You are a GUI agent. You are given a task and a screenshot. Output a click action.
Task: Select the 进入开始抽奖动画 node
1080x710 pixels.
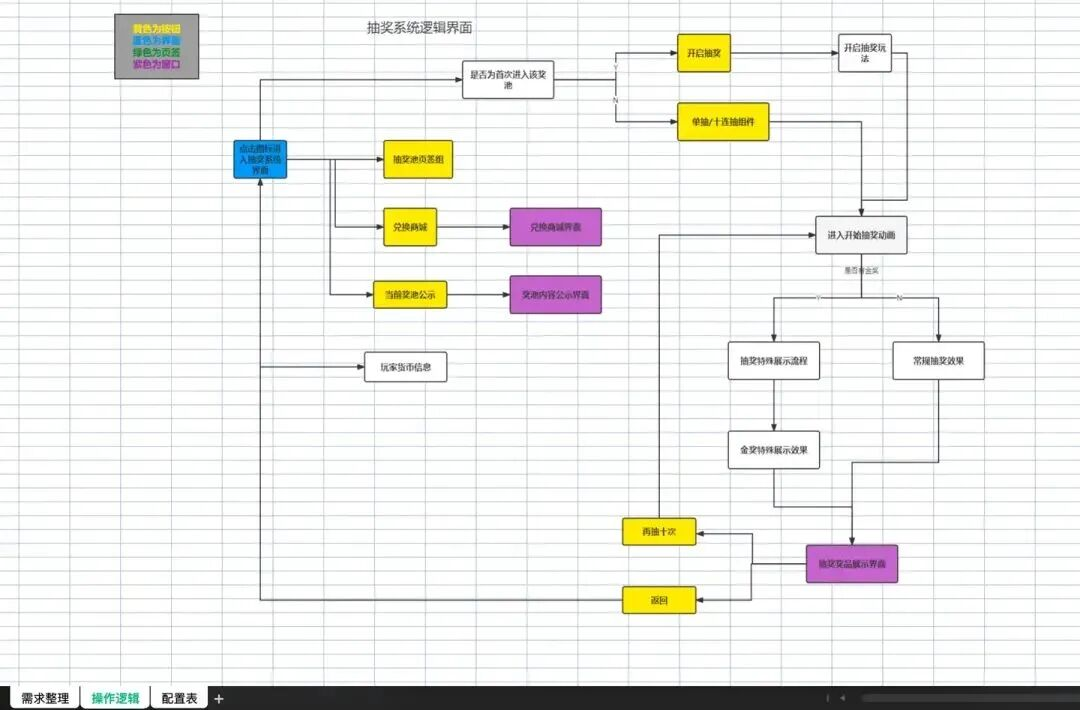(861, 235)
